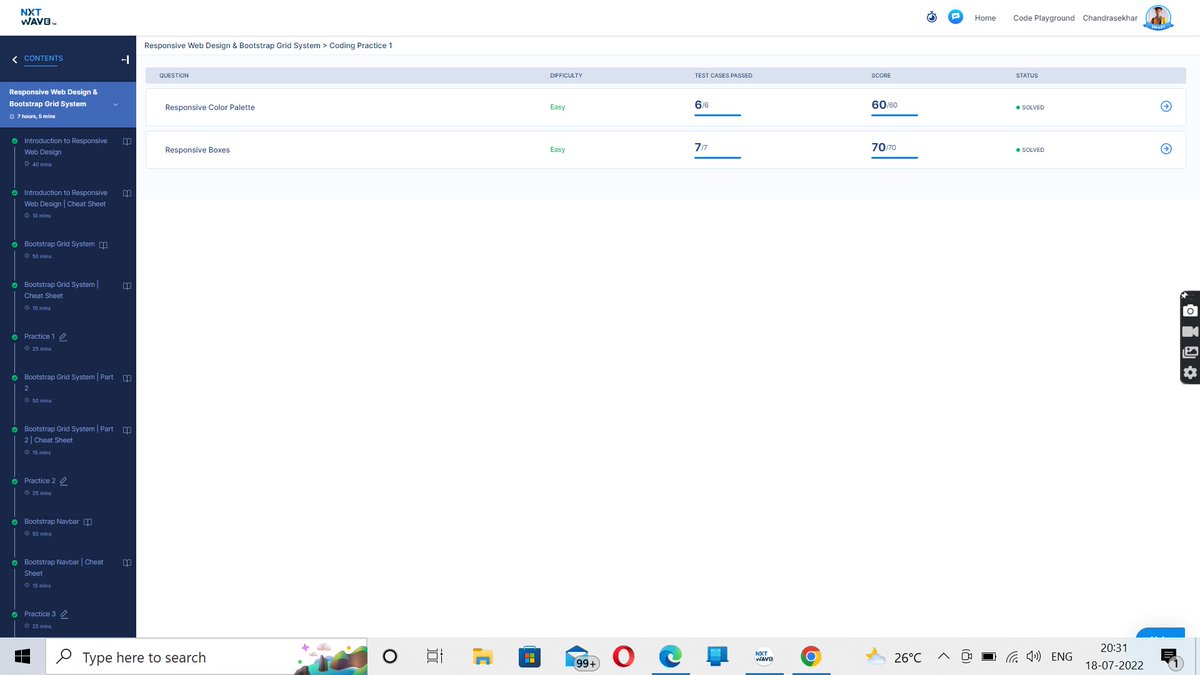
Task: Click the 60/60 score progress bar
Action: coord(894,115)
